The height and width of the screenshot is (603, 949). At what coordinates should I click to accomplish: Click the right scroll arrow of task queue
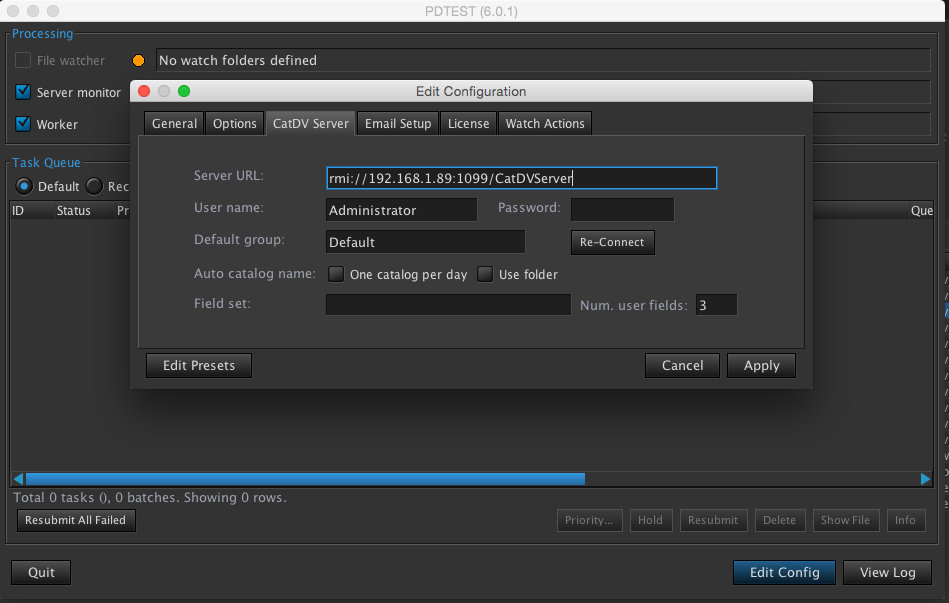[x=925, y=479]
